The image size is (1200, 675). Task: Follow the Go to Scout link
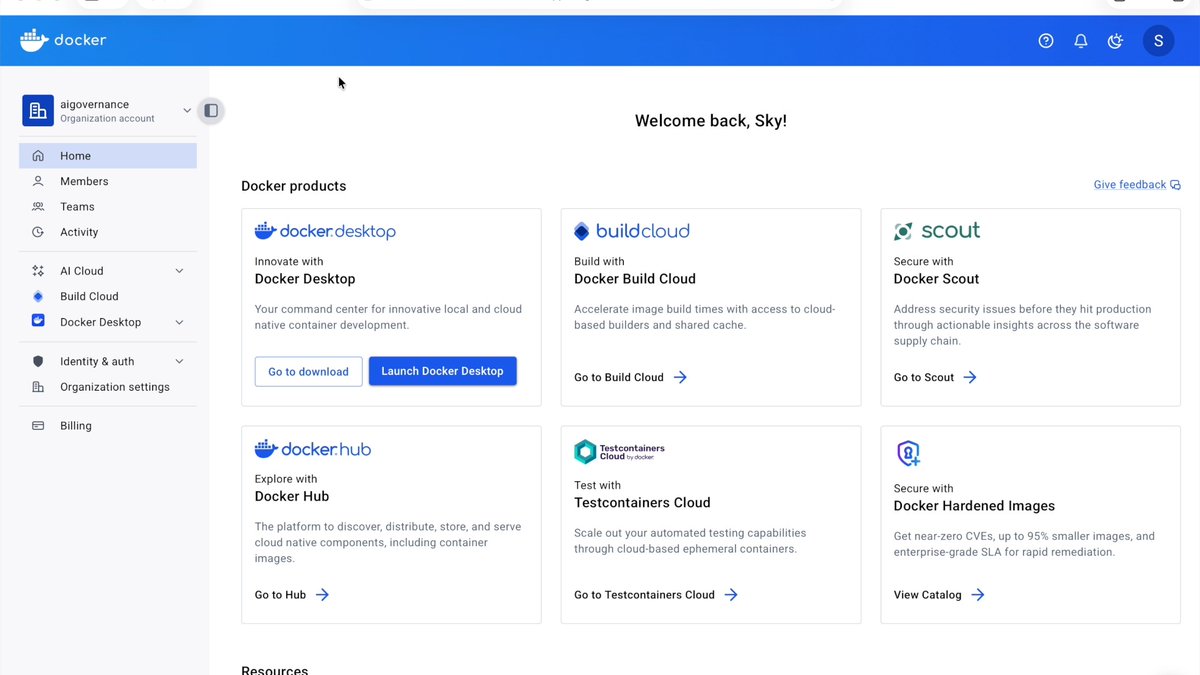935,377
